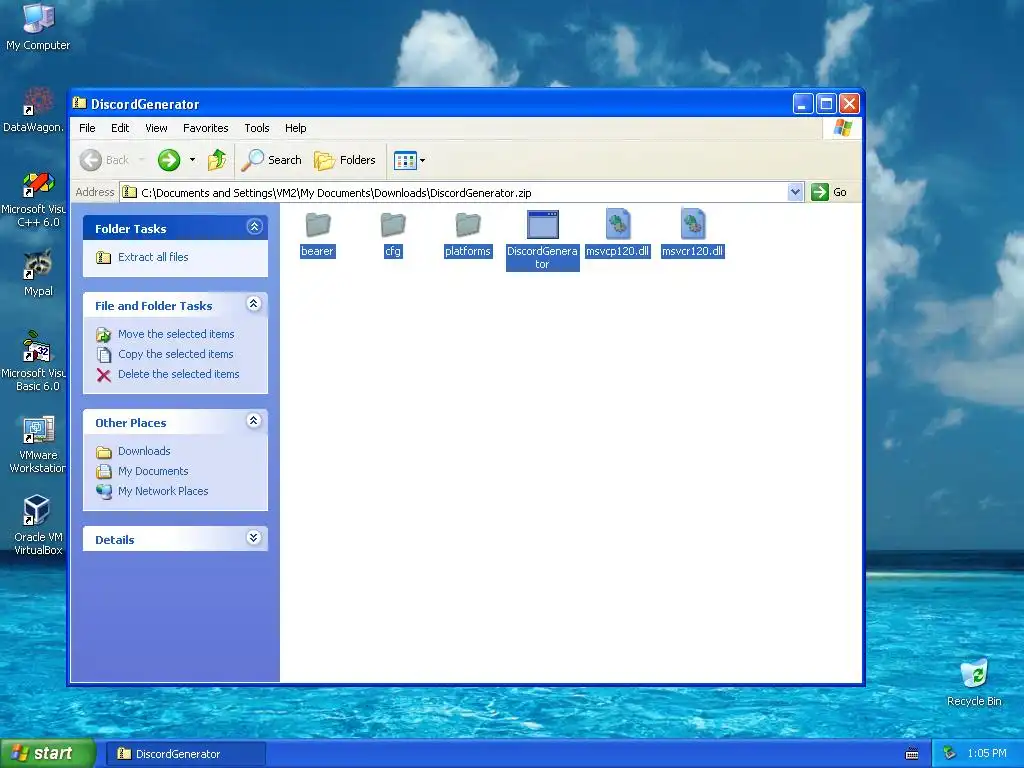The height and width of the screenshot is (768, 1024).
Task: Open the Views icon menu
Action: pos(409,160)
